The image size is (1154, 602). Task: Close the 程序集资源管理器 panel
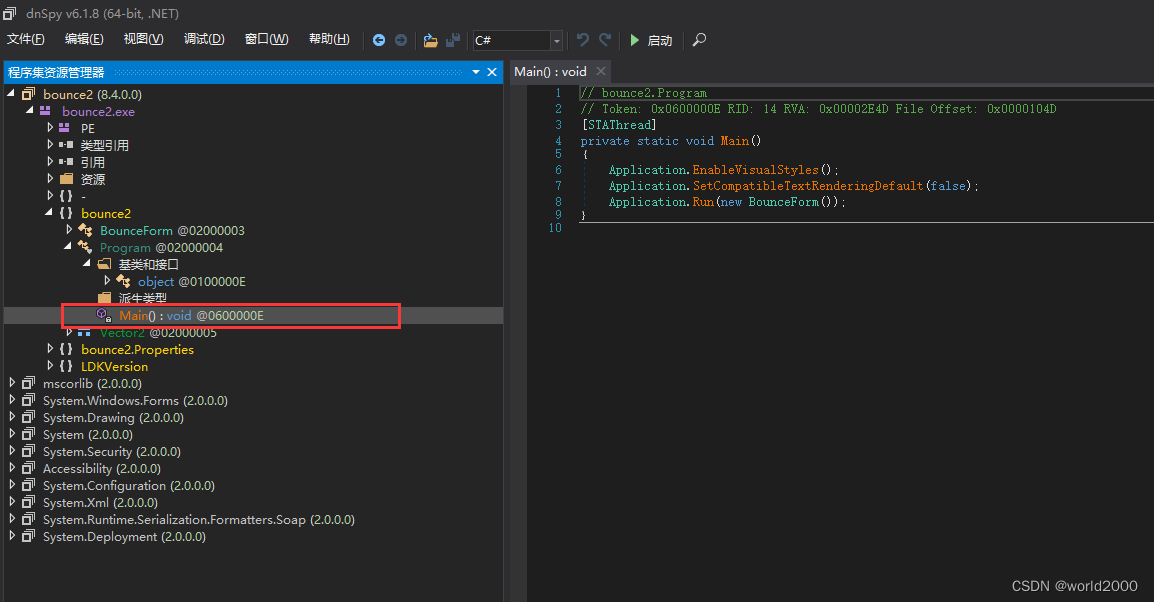click(x=492, y=72)
